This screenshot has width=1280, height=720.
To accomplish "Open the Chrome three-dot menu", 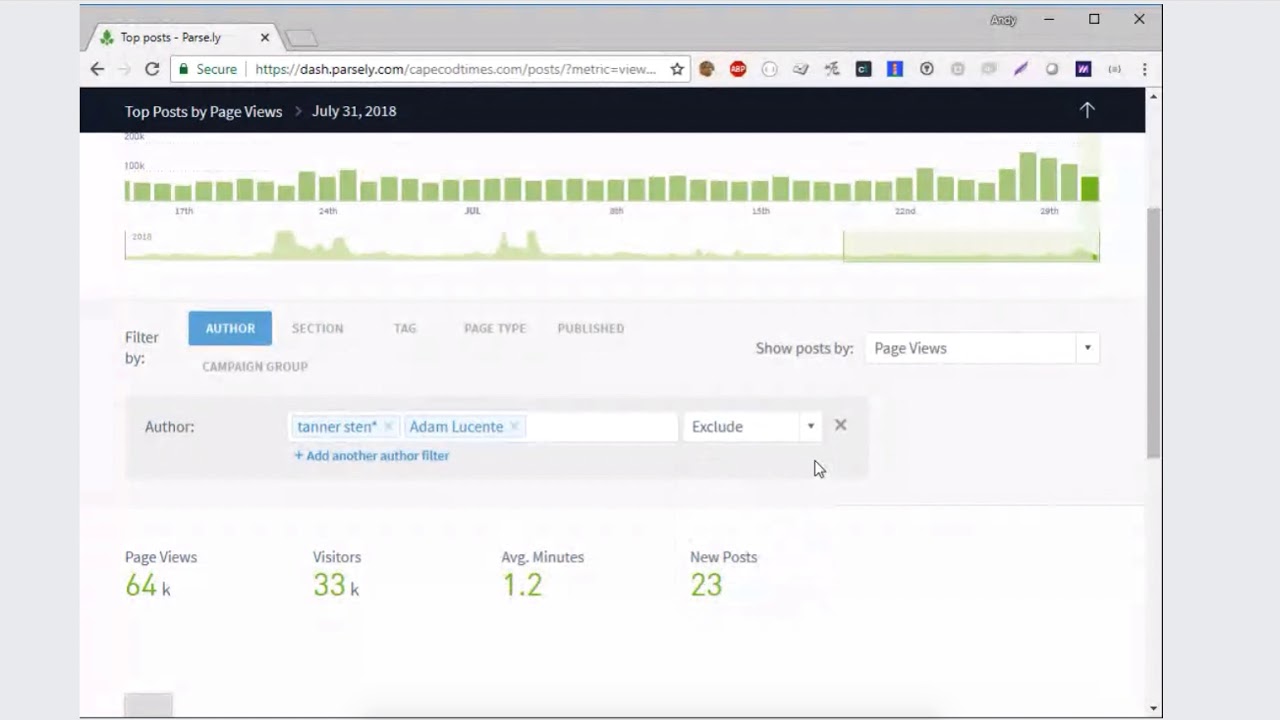I will 1144,69.
